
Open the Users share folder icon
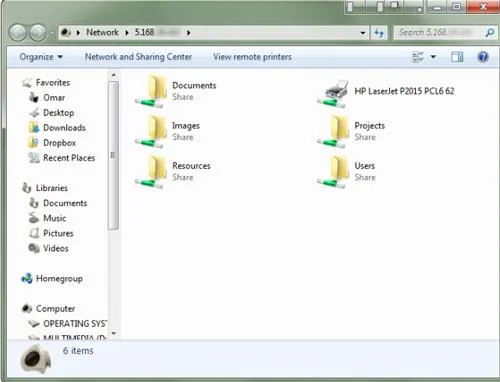[x=334, y=172]
